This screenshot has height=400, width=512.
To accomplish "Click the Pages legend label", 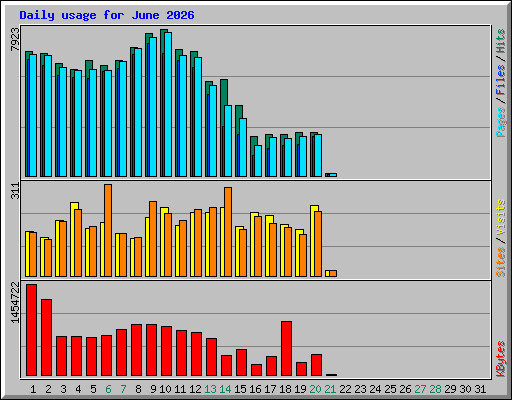I will [500, 122].
